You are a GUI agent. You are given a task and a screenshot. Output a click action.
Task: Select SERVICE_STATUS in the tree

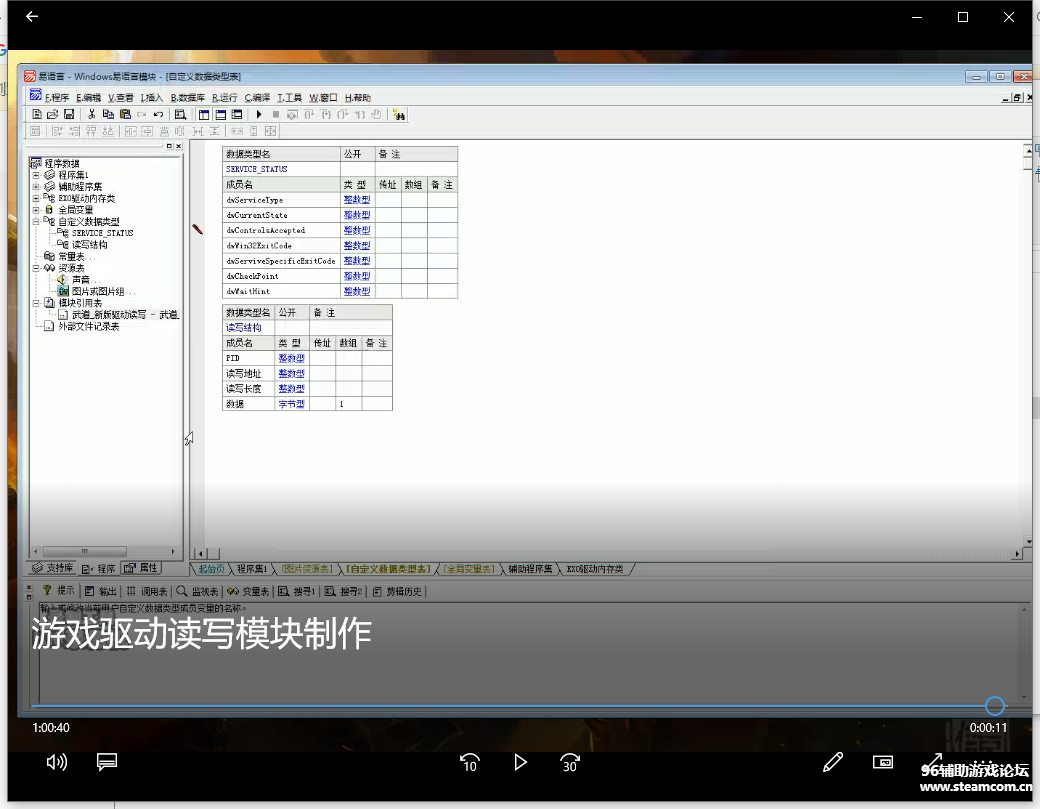(x=102, y=233)
